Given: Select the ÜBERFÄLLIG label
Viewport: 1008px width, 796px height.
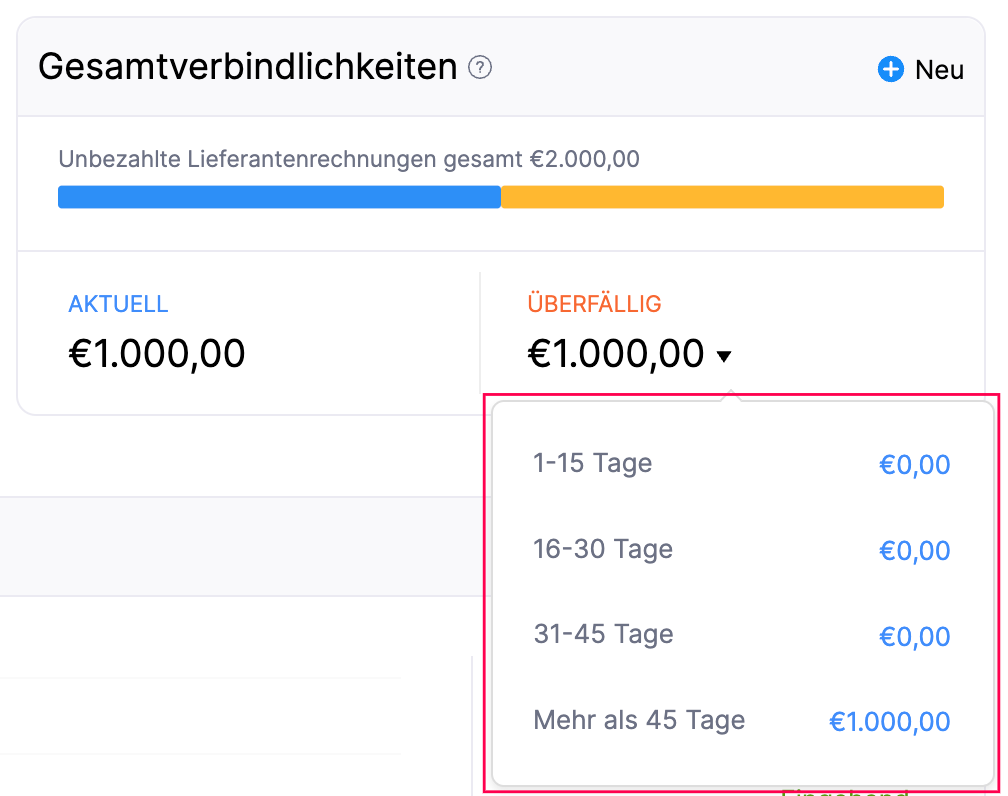Looking at the screenshot, I should (594, 305).
